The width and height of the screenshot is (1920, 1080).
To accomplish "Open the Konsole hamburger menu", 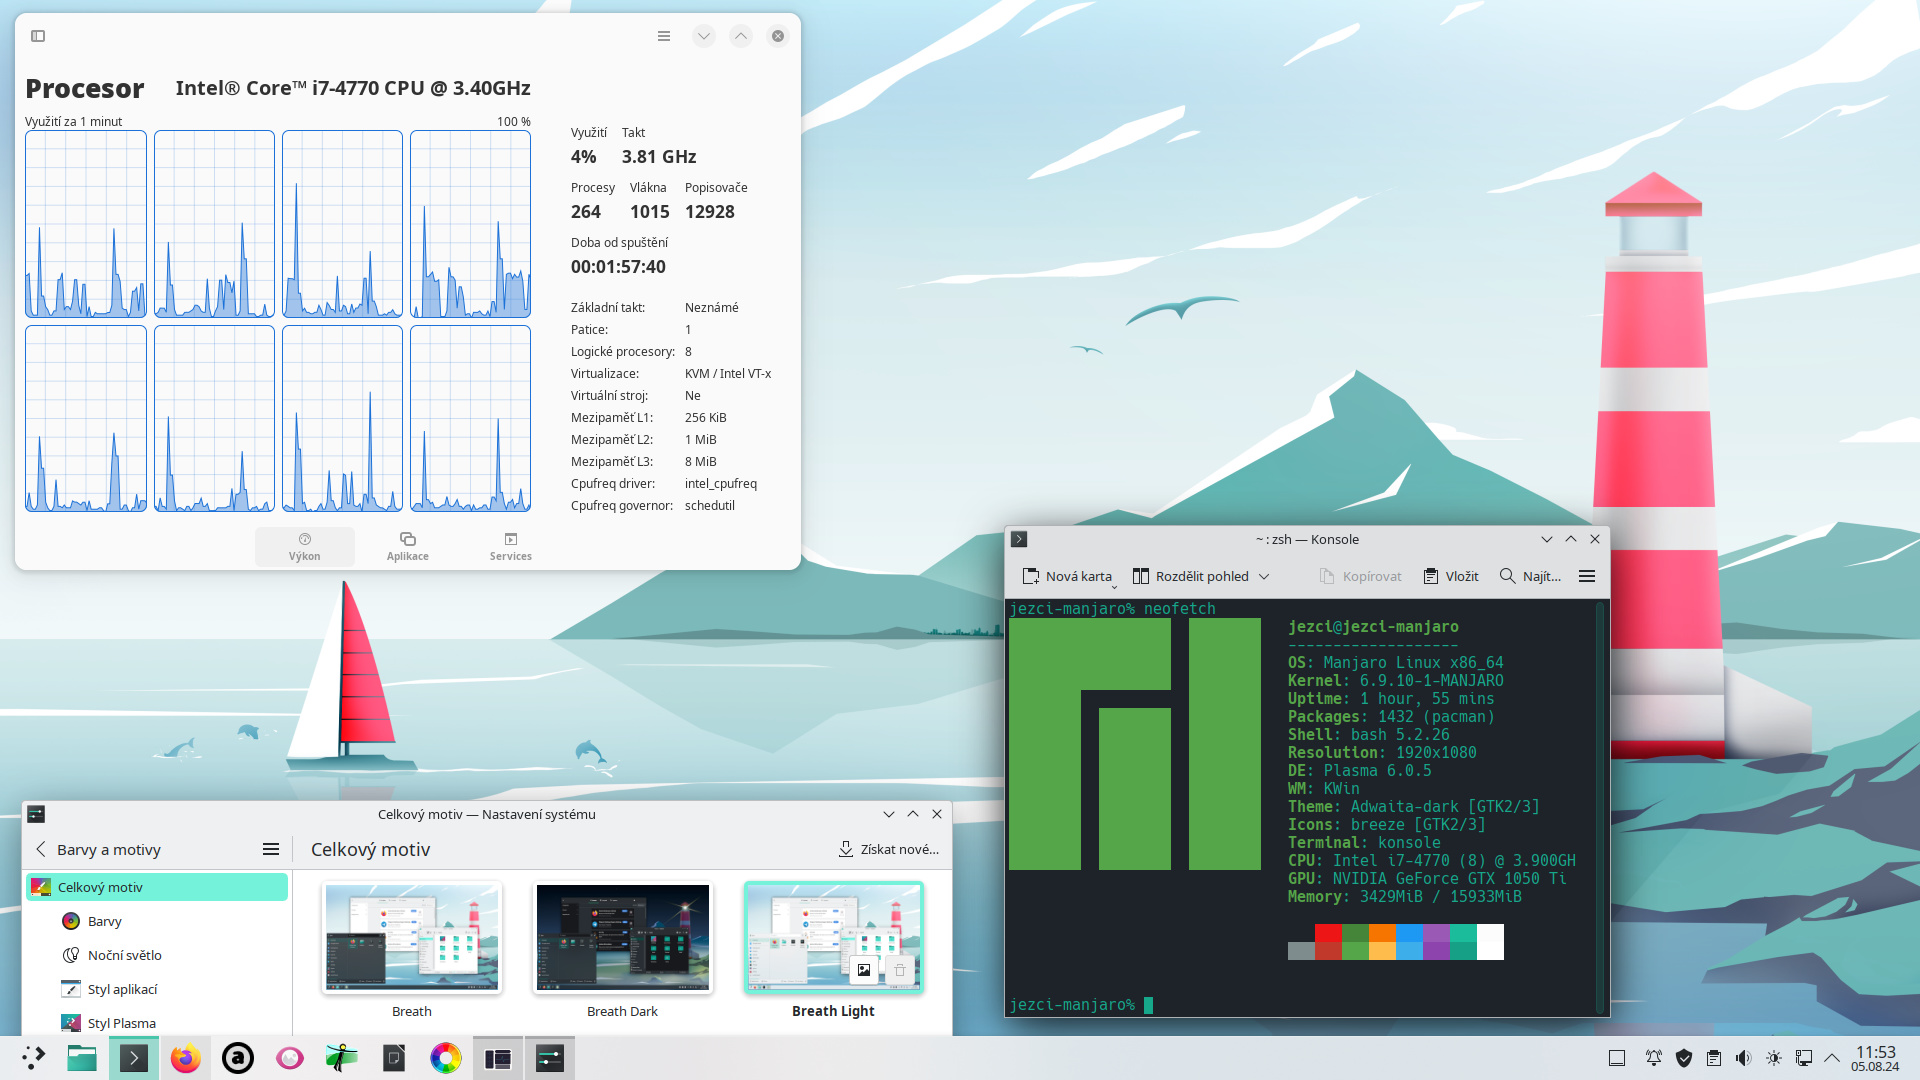I will 1587,576.
